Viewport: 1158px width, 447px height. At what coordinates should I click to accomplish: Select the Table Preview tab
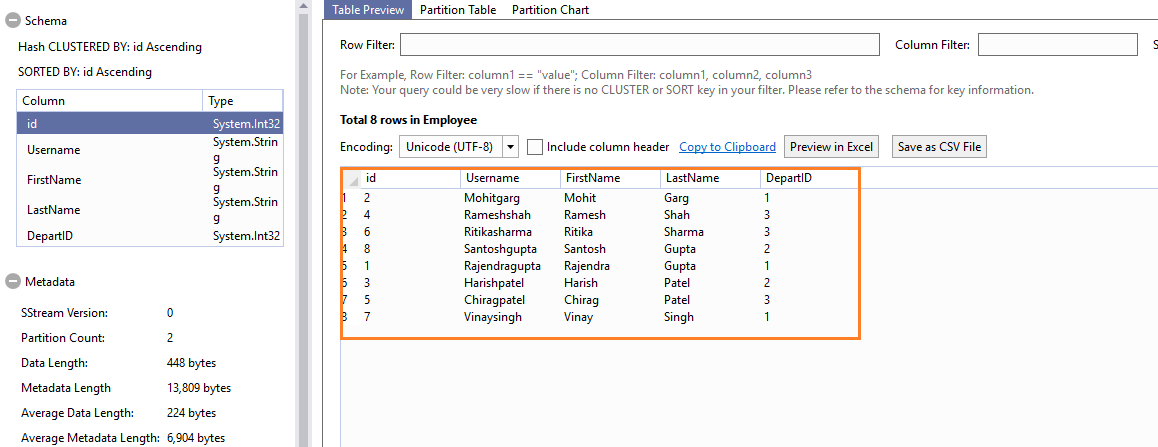(x=368, y=10)
